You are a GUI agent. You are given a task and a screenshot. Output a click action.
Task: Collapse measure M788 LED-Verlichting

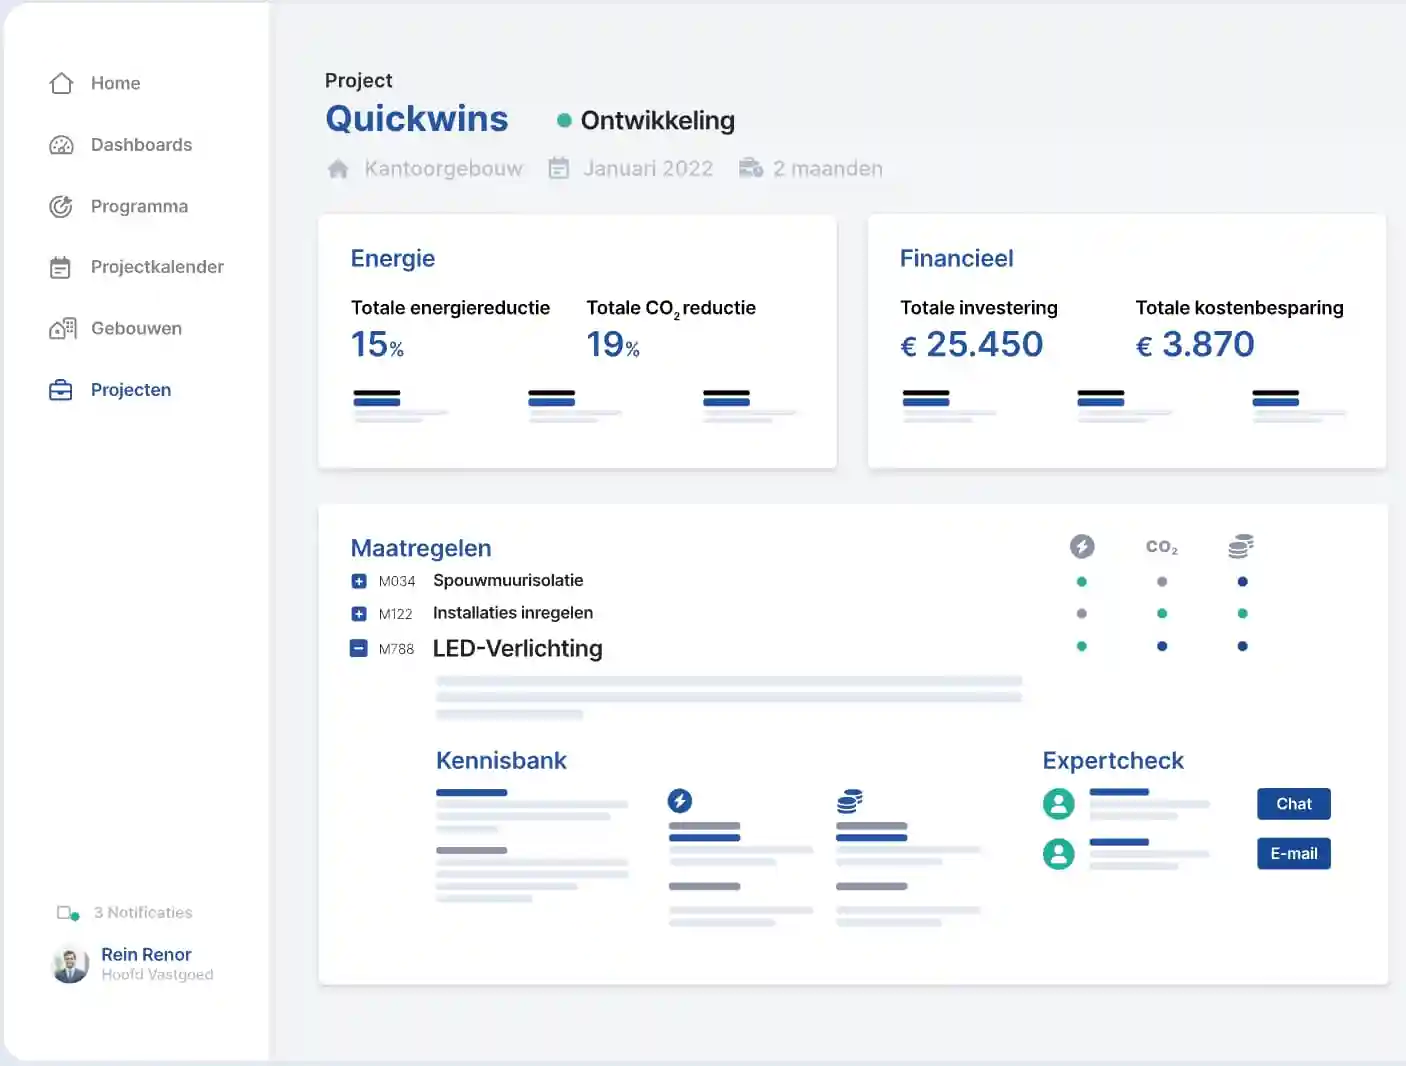pyautogui.click(x=359, y=648)
